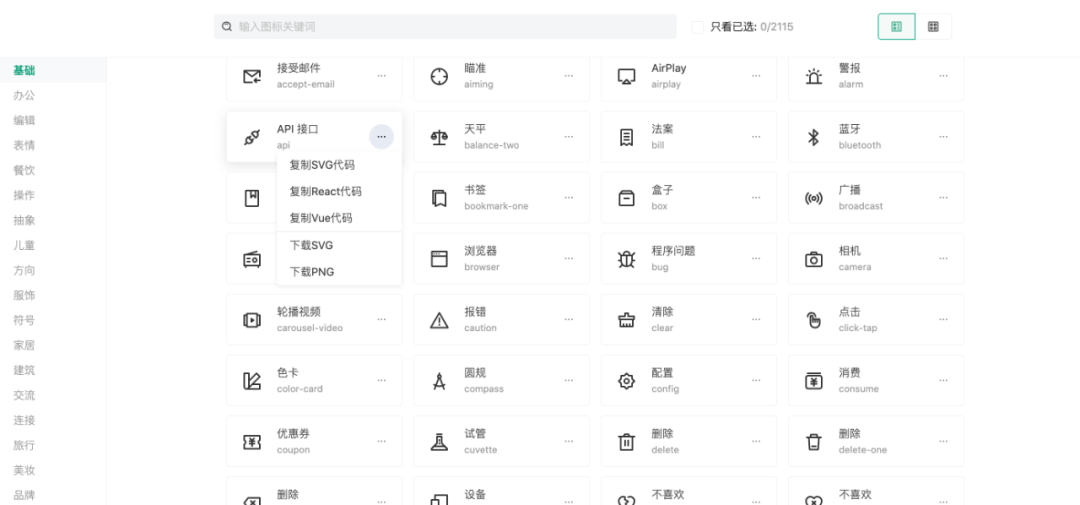Click the alarm siren icon

click(814, 76)
